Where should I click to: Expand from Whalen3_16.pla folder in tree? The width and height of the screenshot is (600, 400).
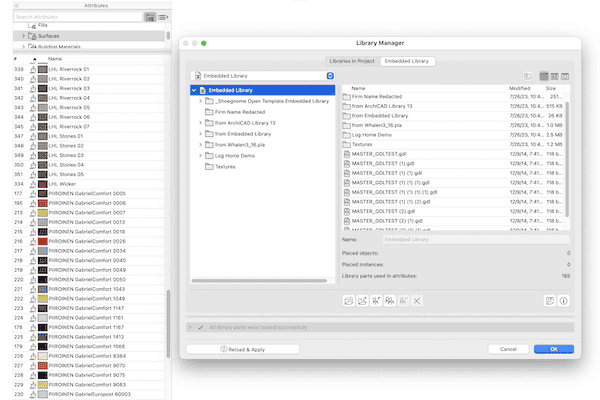(x=200, y=145)
